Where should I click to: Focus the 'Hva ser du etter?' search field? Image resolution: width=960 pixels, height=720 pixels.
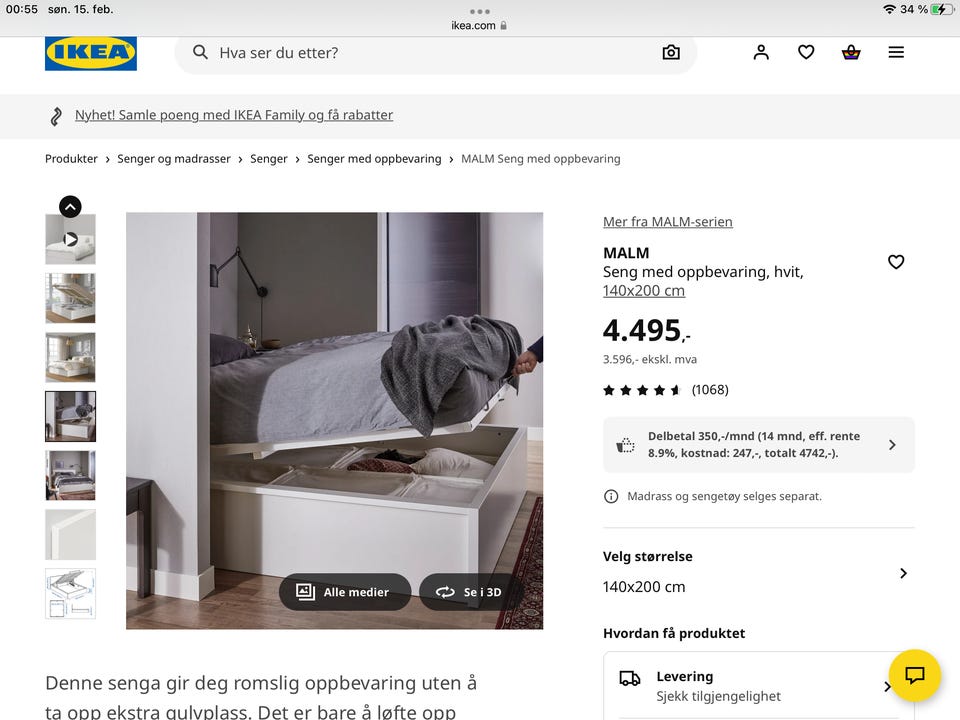point(435,53)
